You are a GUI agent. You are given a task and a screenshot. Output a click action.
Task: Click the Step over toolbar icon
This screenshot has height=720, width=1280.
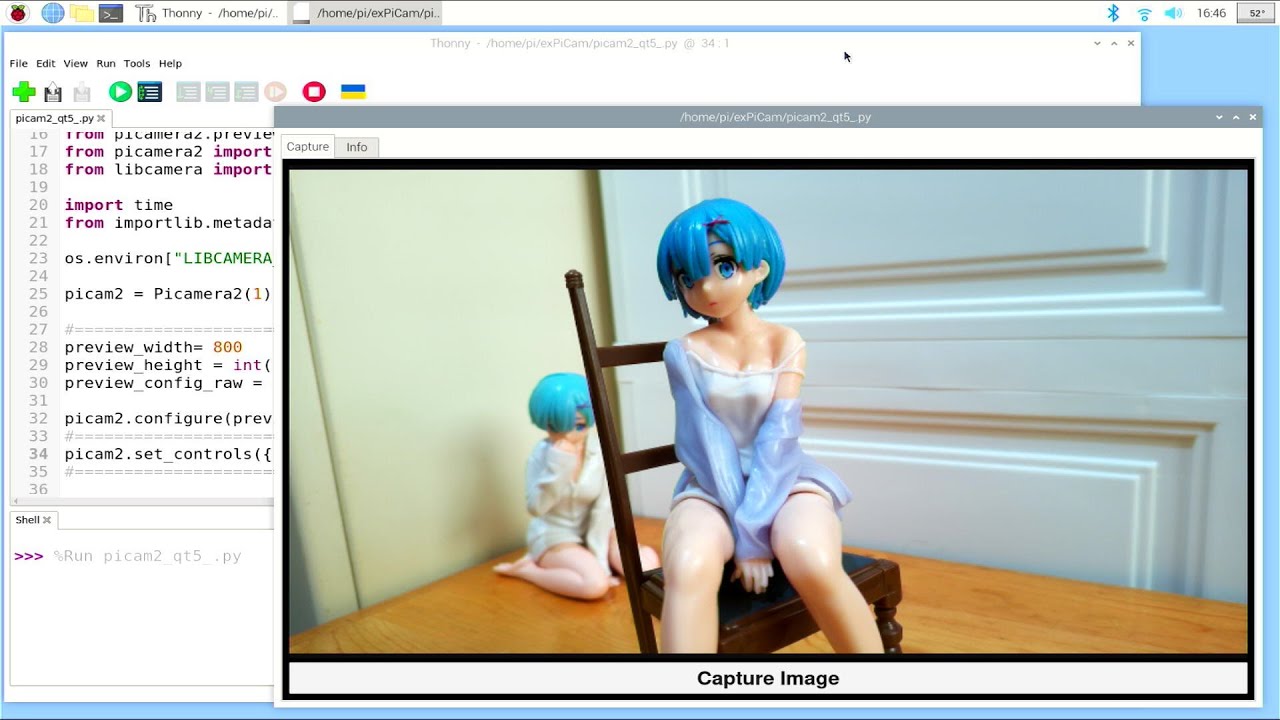[x=188, y=92]
